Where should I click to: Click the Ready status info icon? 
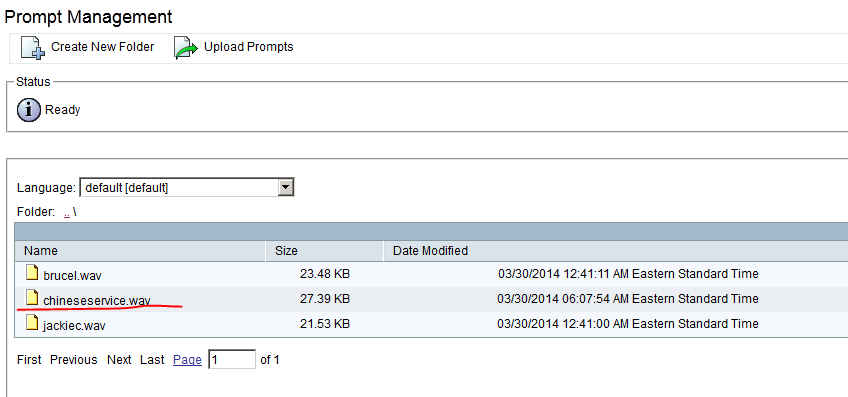(x=29, y=110)
